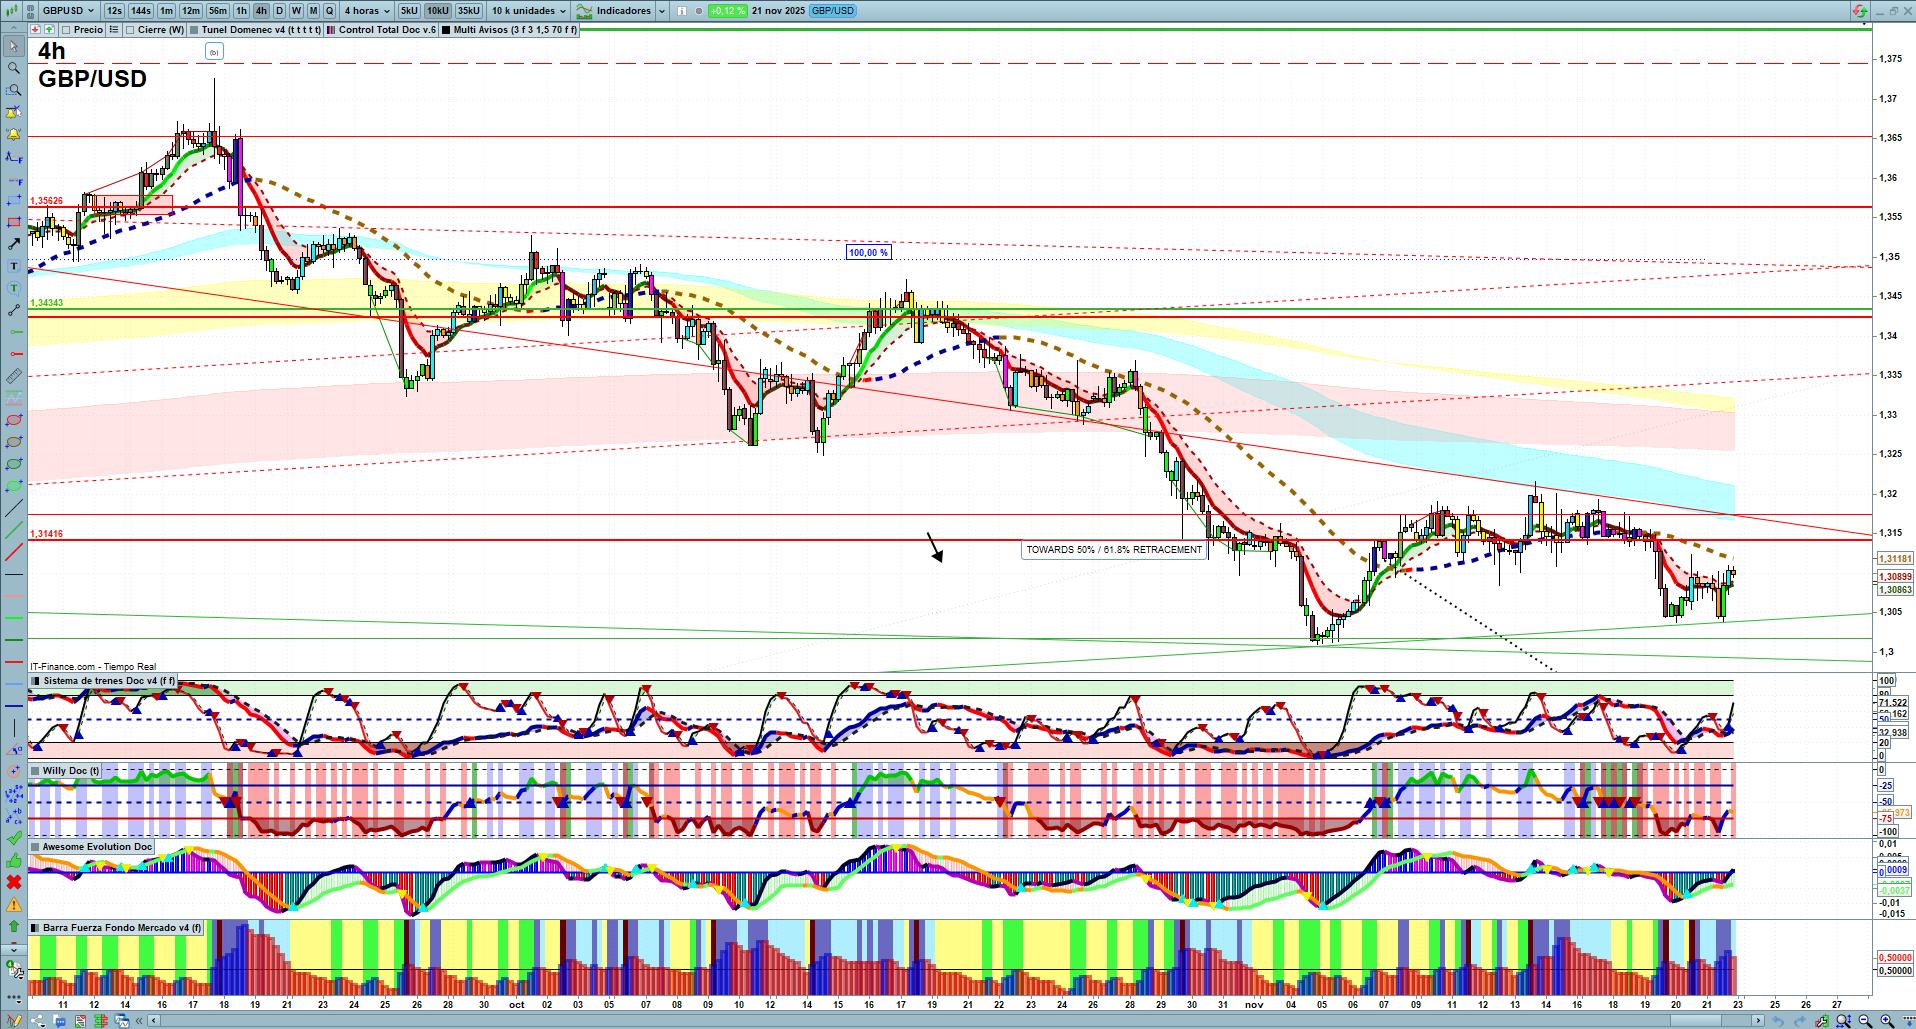
Task: Toggle the Precio checkbox
Action: pos(66,30)
